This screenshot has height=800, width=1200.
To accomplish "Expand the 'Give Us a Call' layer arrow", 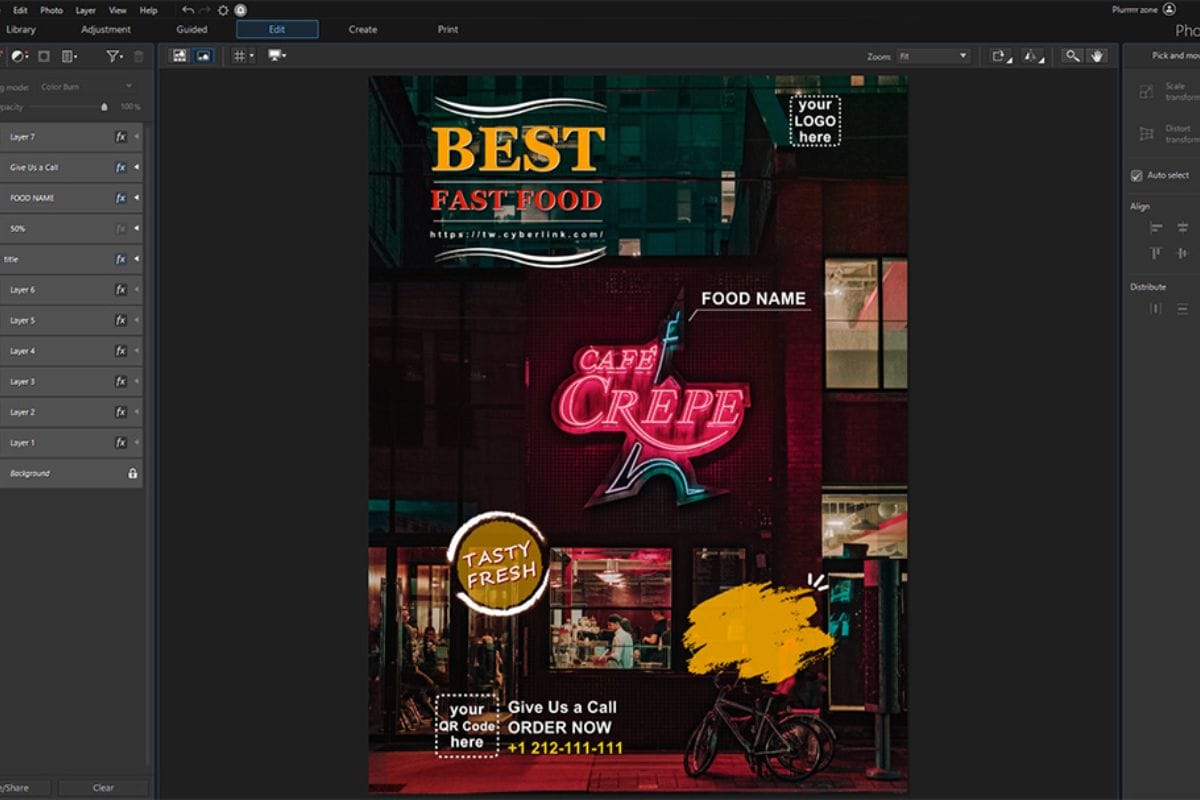I will [137, 168].
